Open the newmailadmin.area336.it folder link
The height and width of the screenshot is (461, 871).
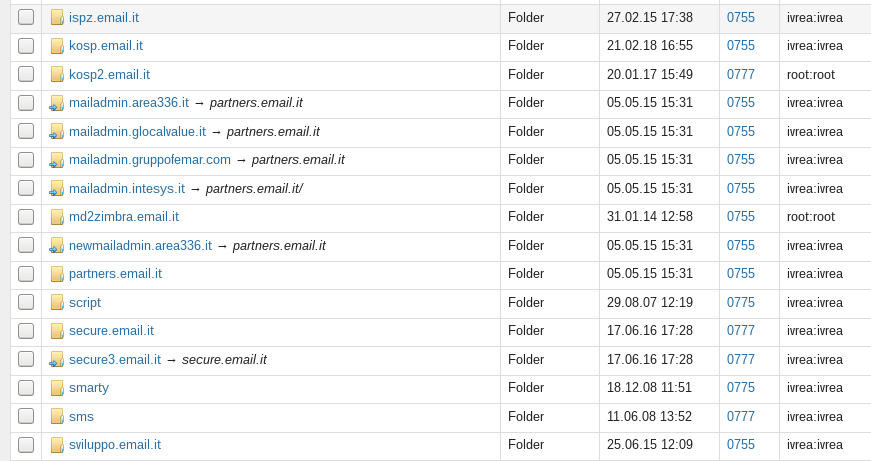[x=140, y=246]
